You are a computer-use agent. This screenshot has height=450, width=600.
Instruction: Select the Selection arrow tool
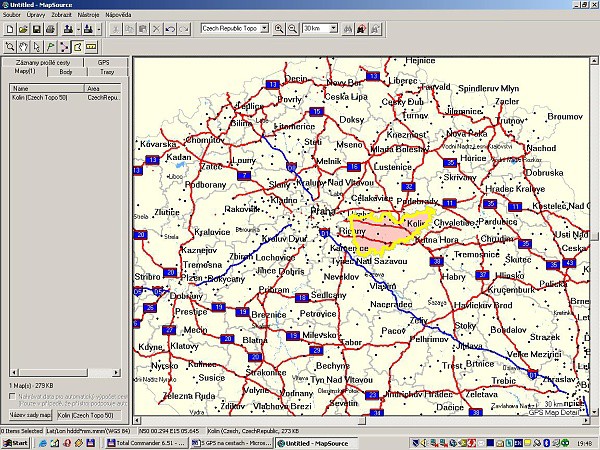[x=37, y=47]
